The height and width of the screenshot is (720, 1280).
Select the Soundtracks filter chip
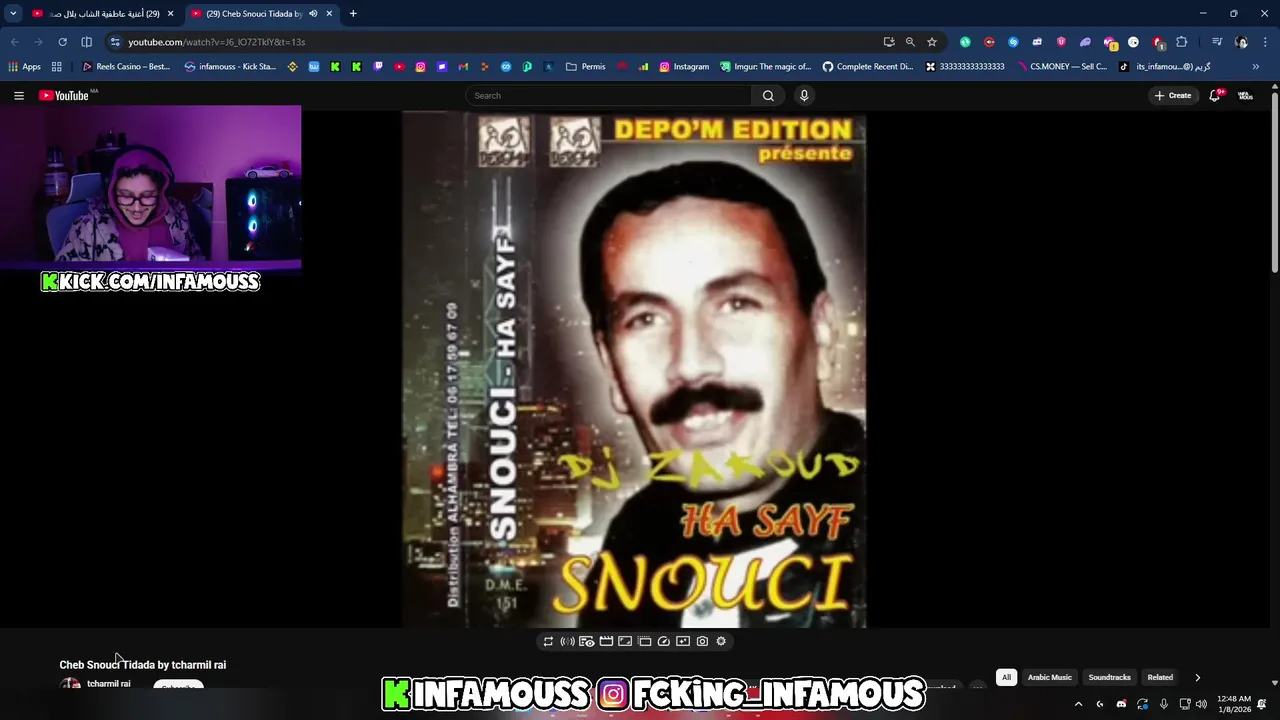(x=1109, y=677)
